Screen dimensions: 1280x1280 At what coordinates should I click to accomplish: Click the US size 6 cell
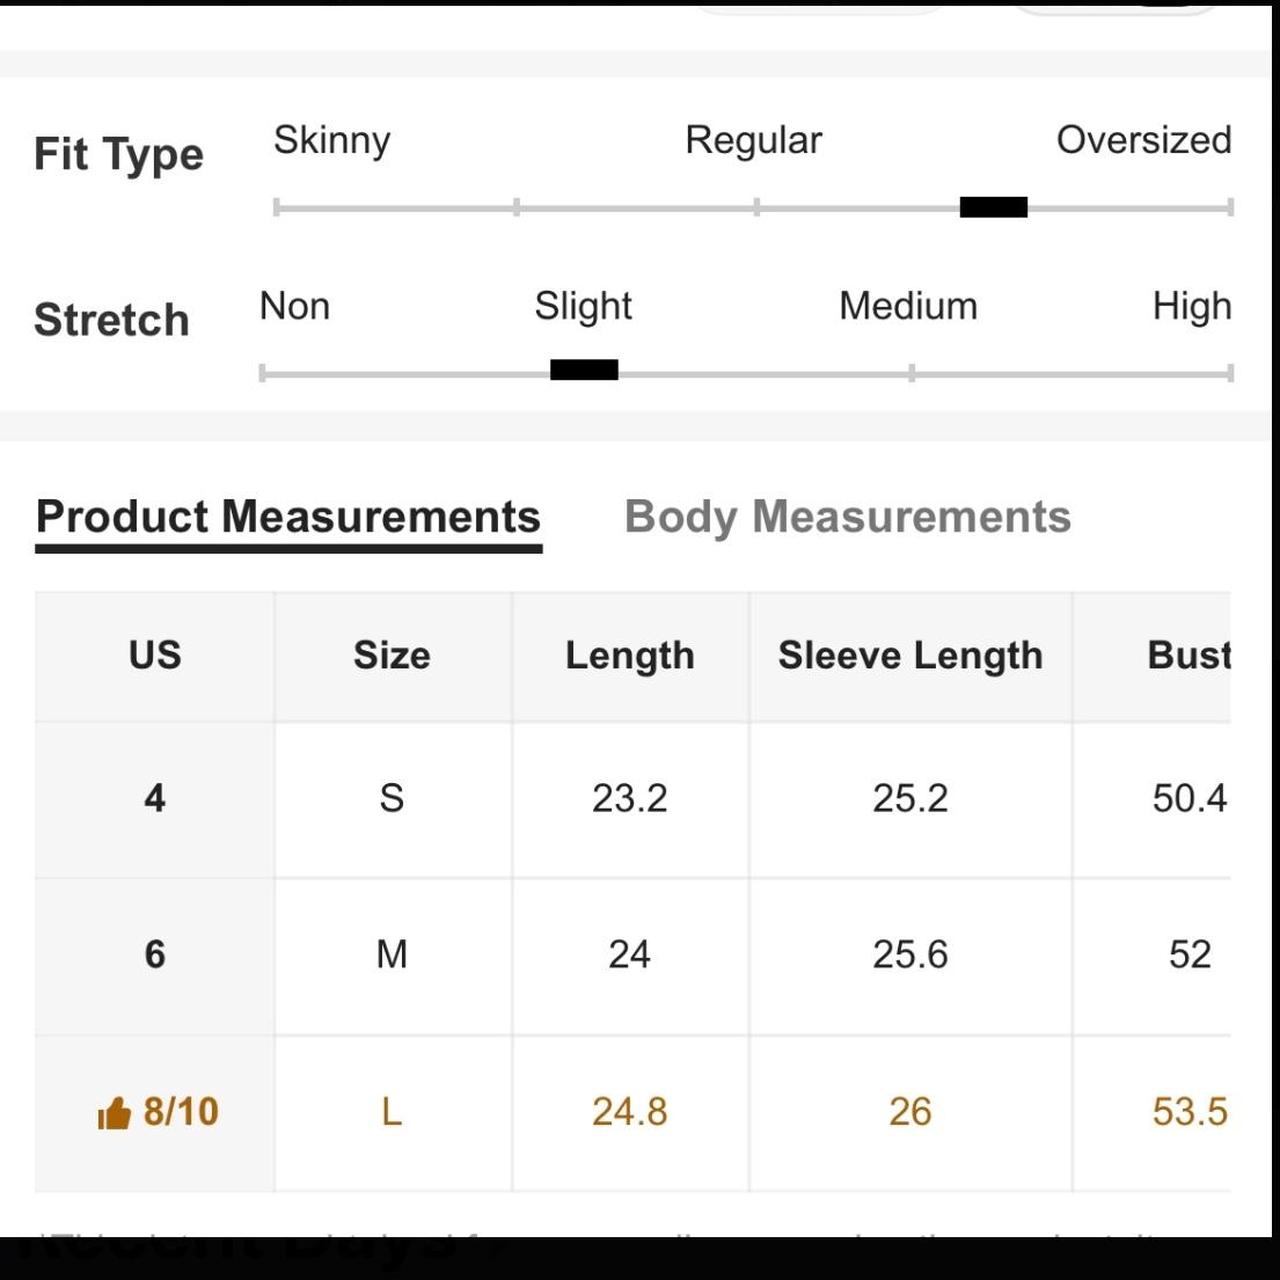[x=155, y=955]
